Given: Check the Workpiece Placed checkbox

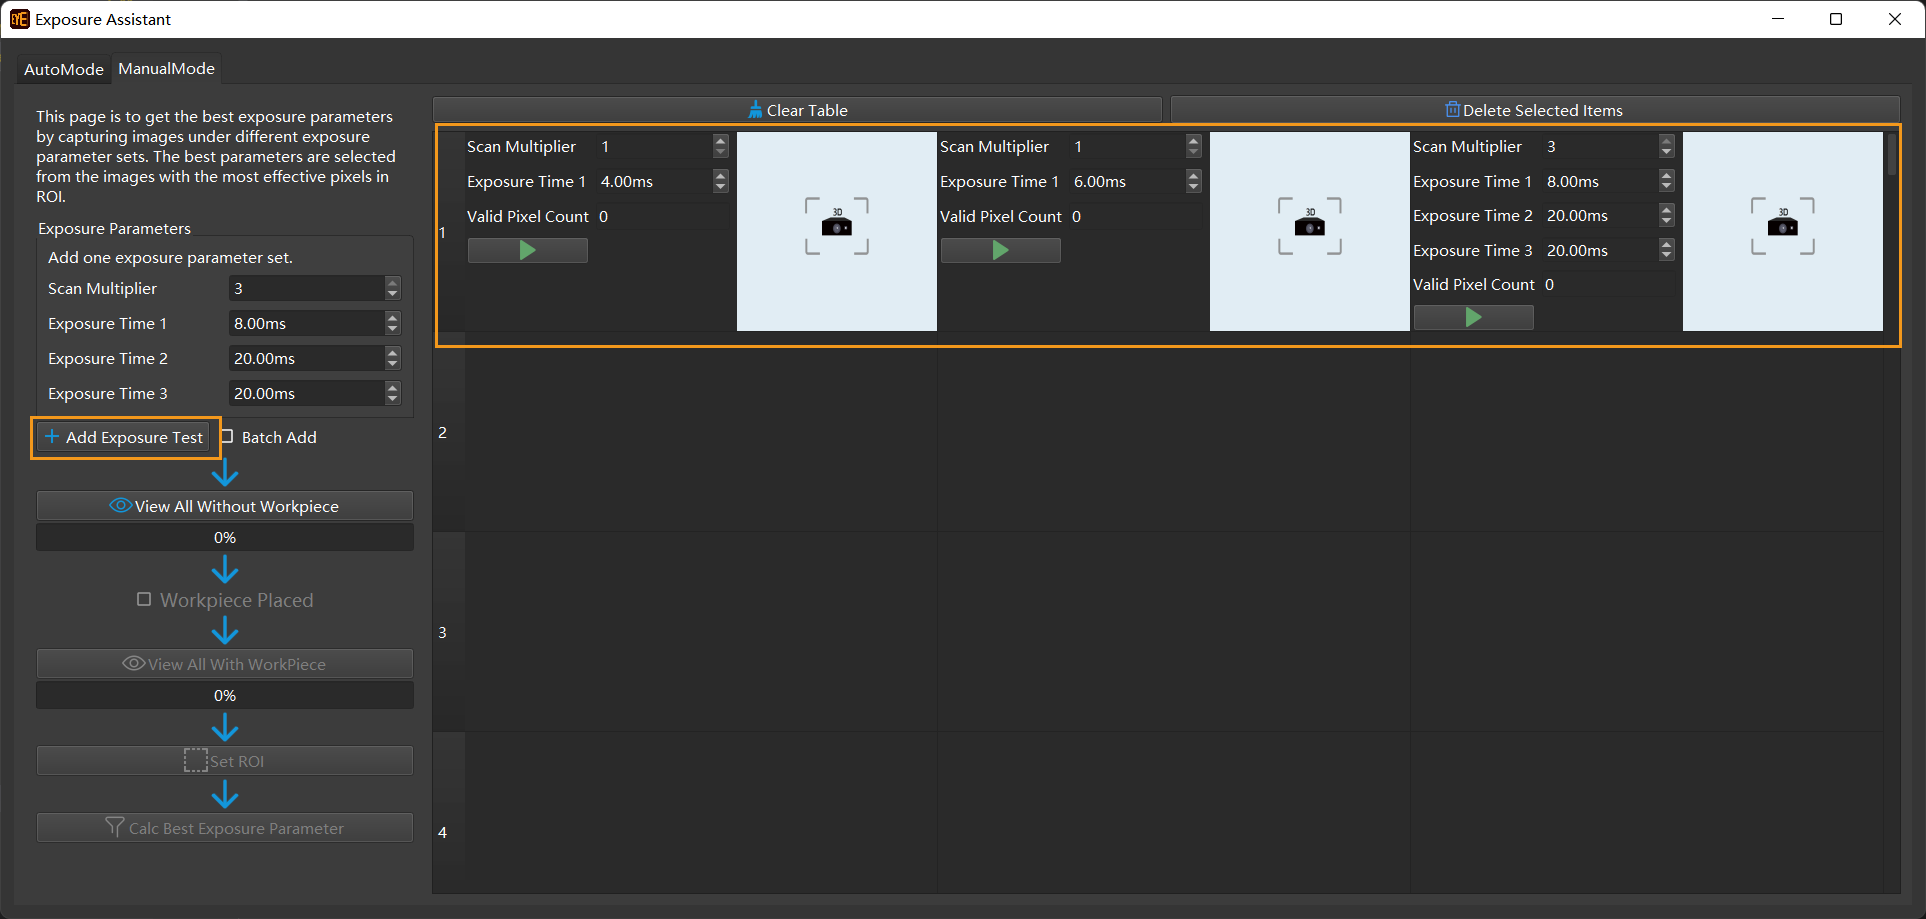Looking at the screenshot, I should (144, 600).
